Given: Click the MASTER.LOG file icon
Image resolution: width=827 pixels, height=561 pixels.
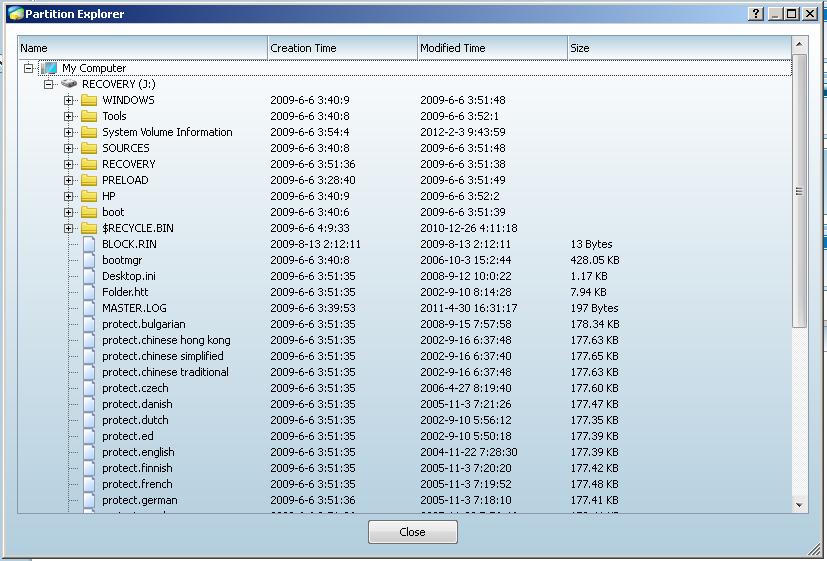Looking at the screenshot, I should pos(89,308).
